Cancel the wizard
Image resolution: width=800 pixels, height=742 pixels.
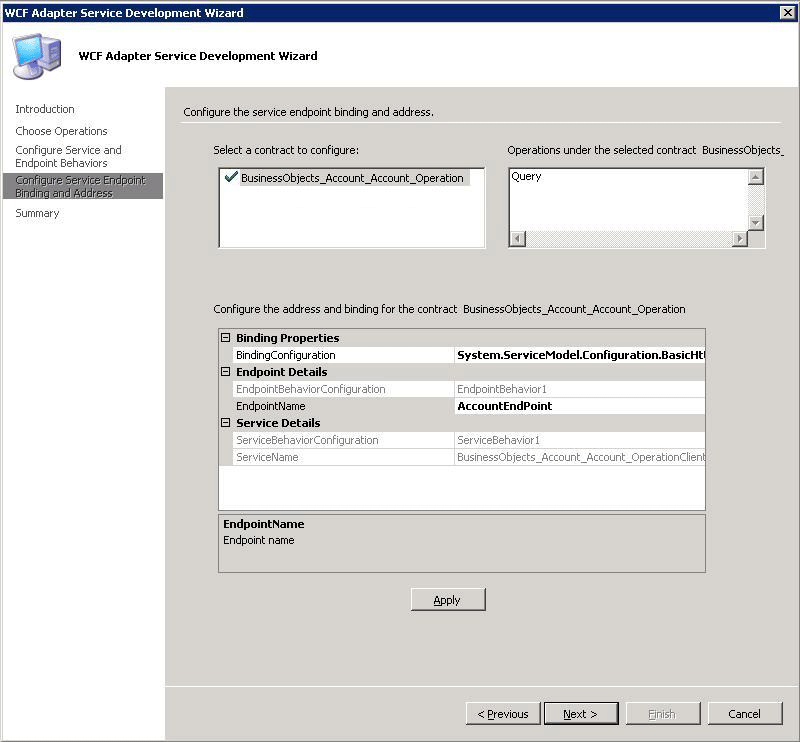(745, 714)
